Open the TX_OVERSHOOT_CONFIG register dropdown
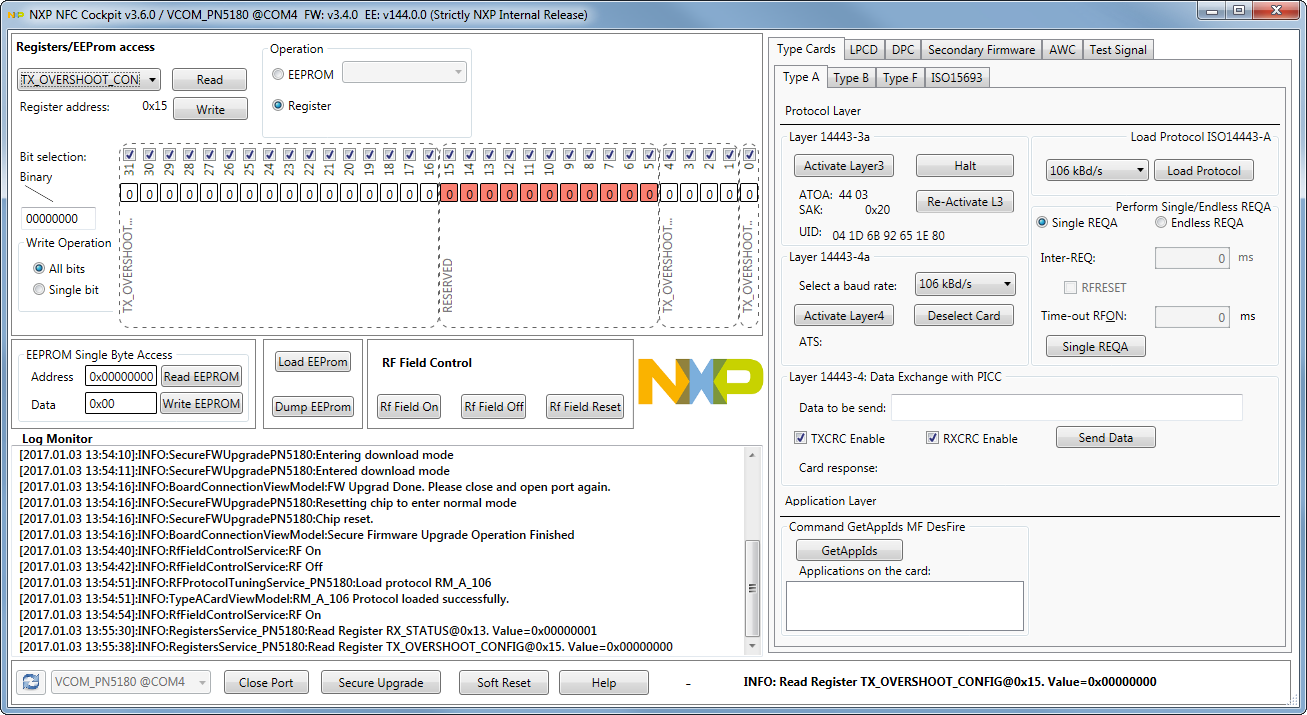The width and height of the screenshot is (1307, 715). point(89,80)
